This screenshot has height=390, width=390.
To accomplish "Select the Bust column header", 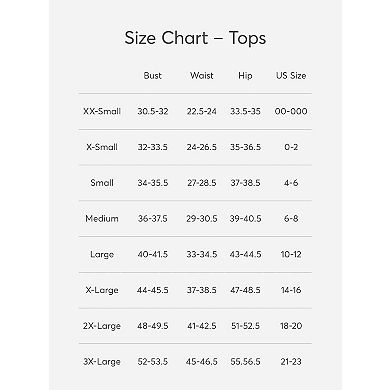I will (153, 76).
